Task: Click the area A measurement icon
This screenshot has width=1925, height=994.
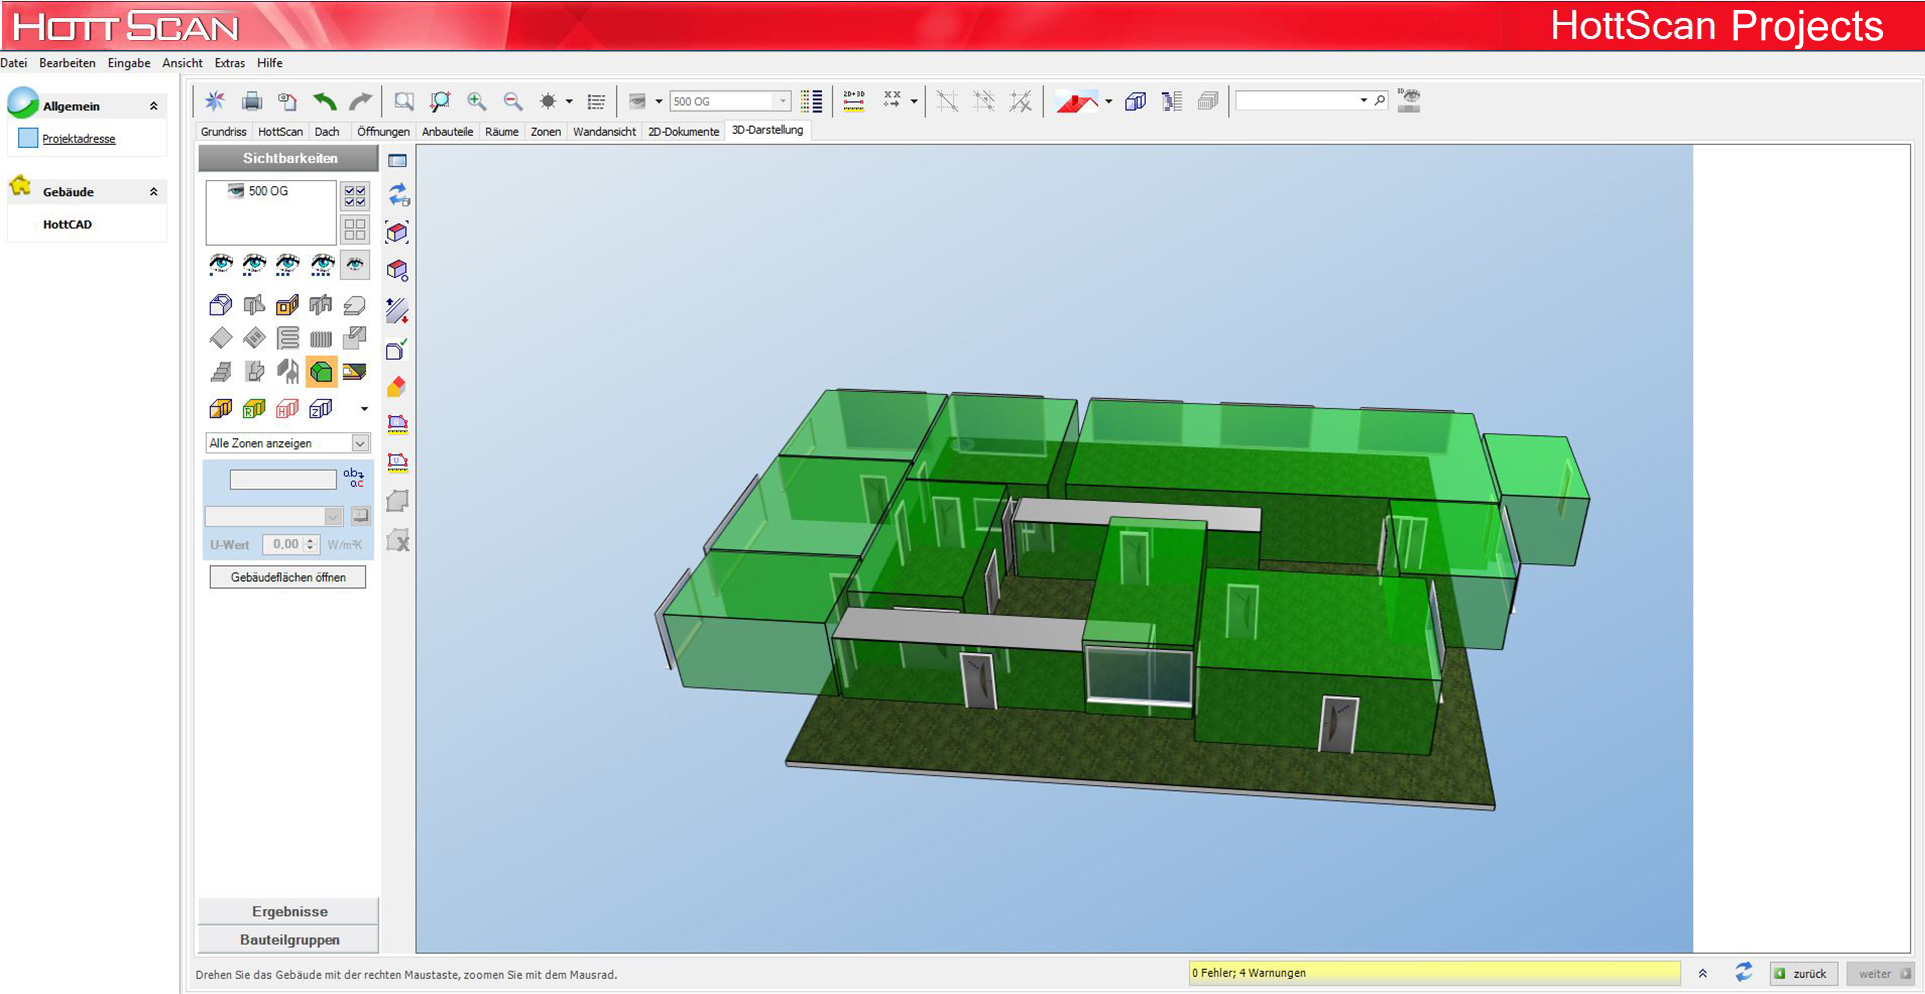Action: point(398,424)
